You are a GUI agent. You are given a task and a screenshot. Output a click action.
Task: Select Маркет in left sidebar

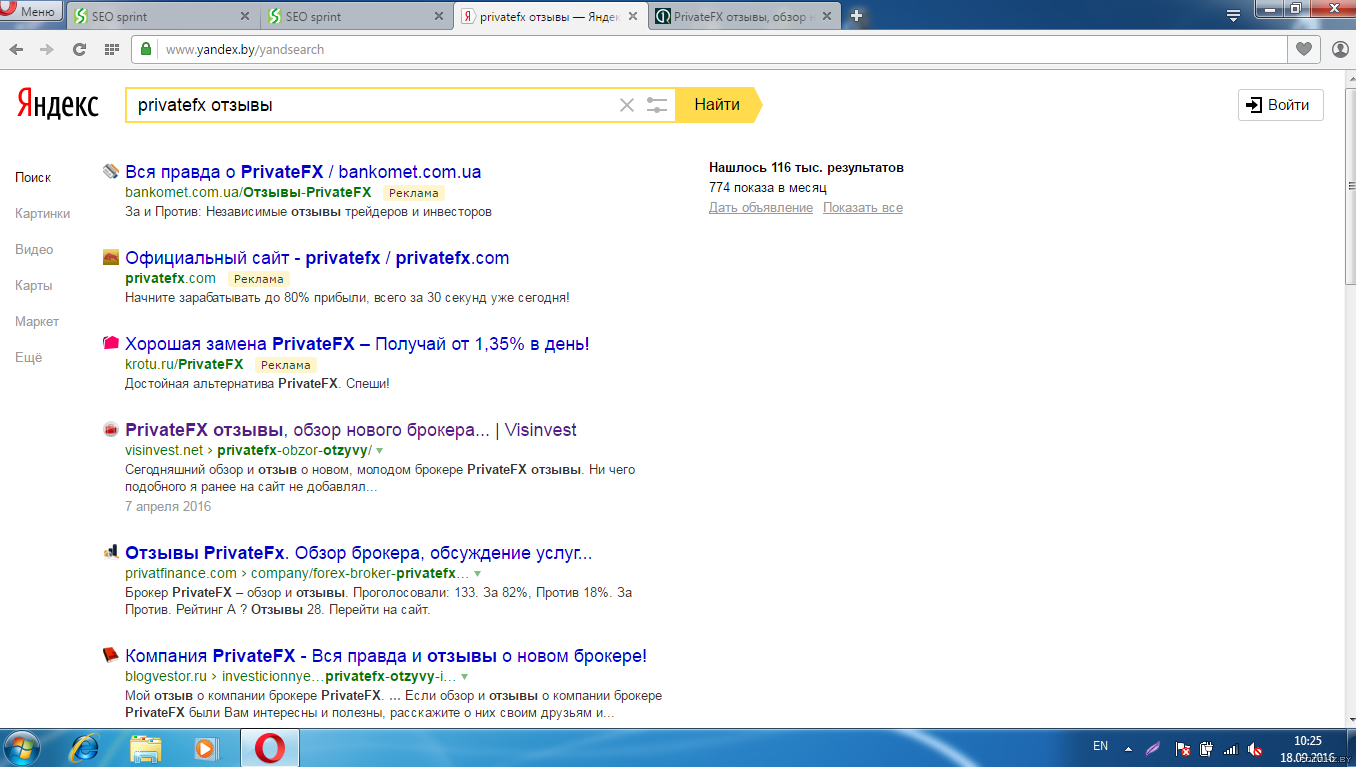coord(37,321)
